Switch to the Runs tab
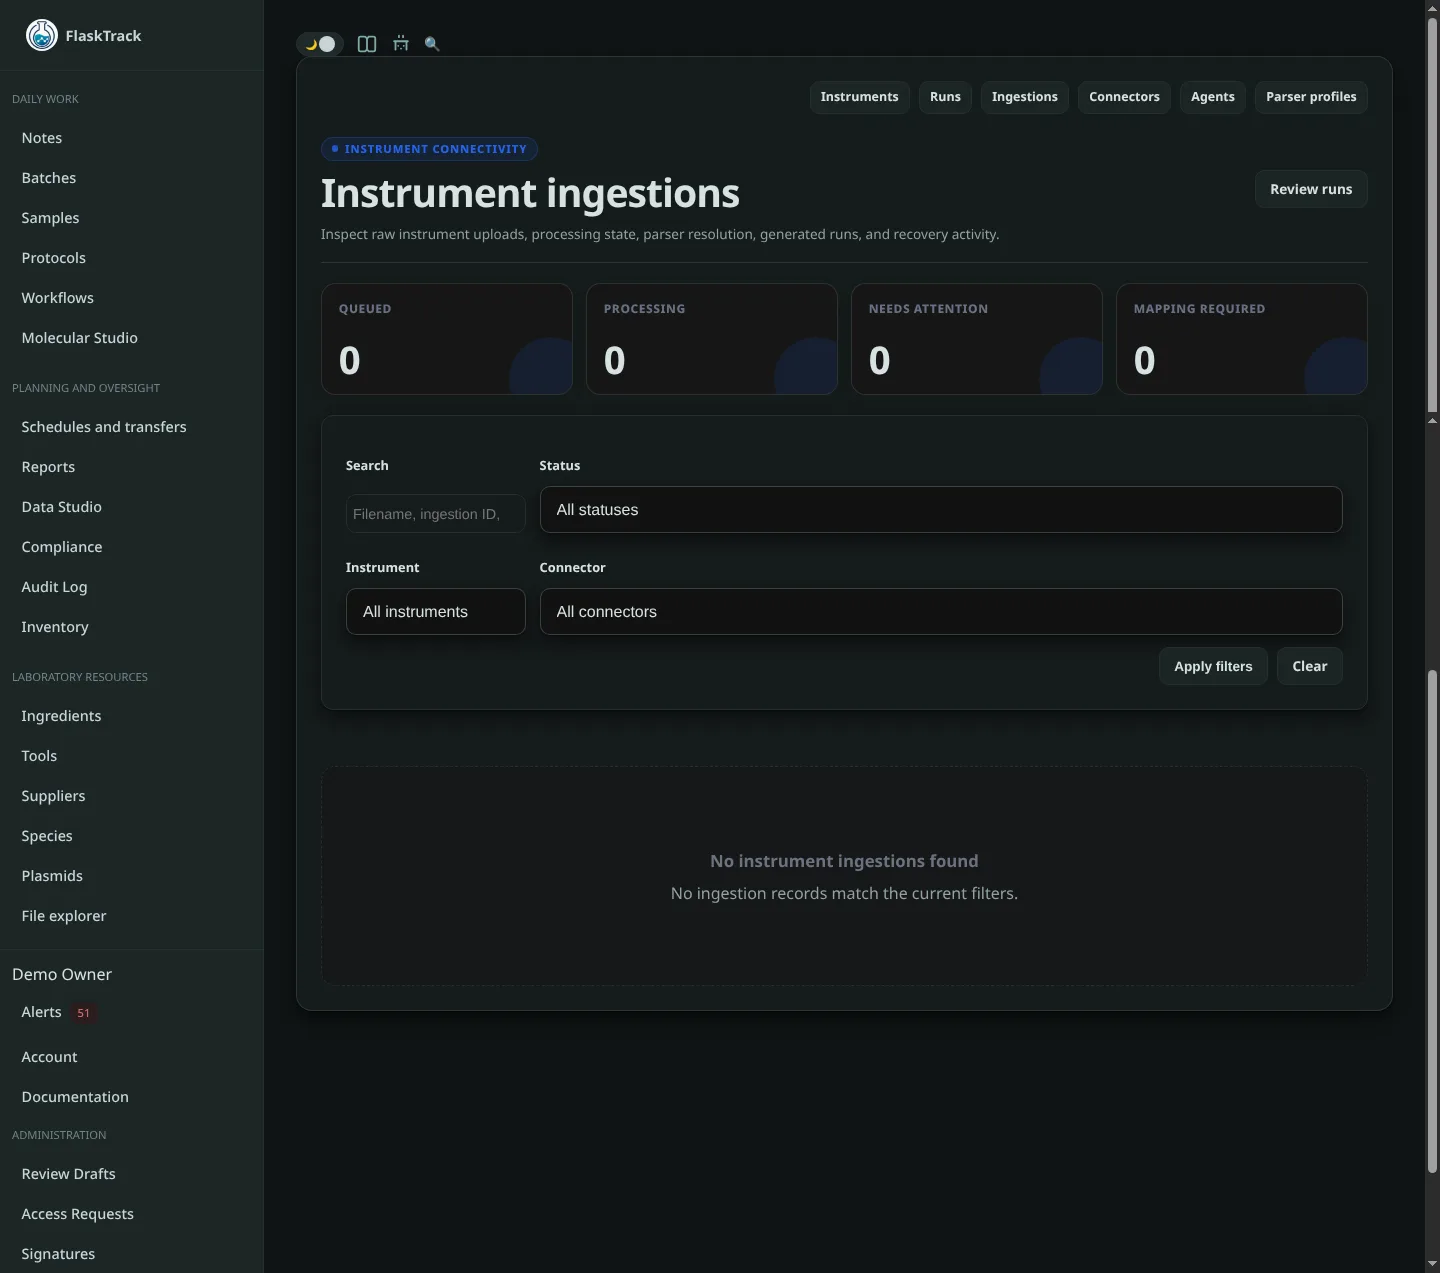1440x1273 pixels. [x=945, y=97]
